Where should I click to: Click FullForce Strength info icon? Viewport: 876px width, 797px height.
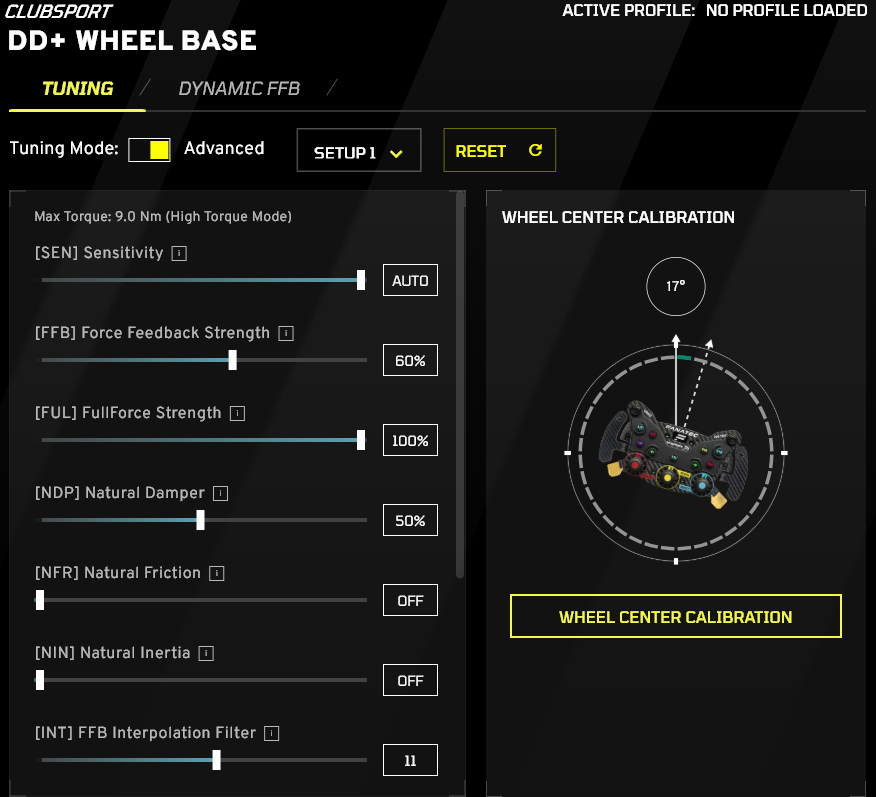pyautogui.click(x=237, y=414)
